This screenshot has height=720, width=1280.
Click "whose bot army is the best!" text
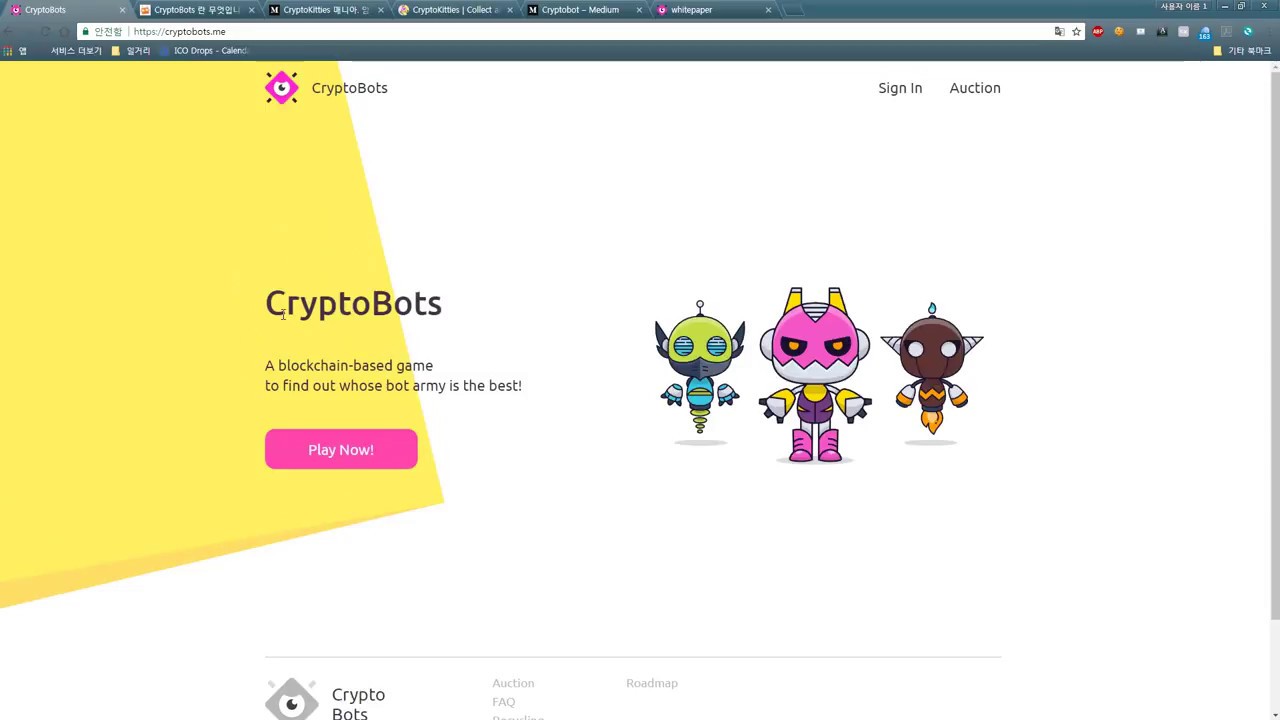(430, 386)
